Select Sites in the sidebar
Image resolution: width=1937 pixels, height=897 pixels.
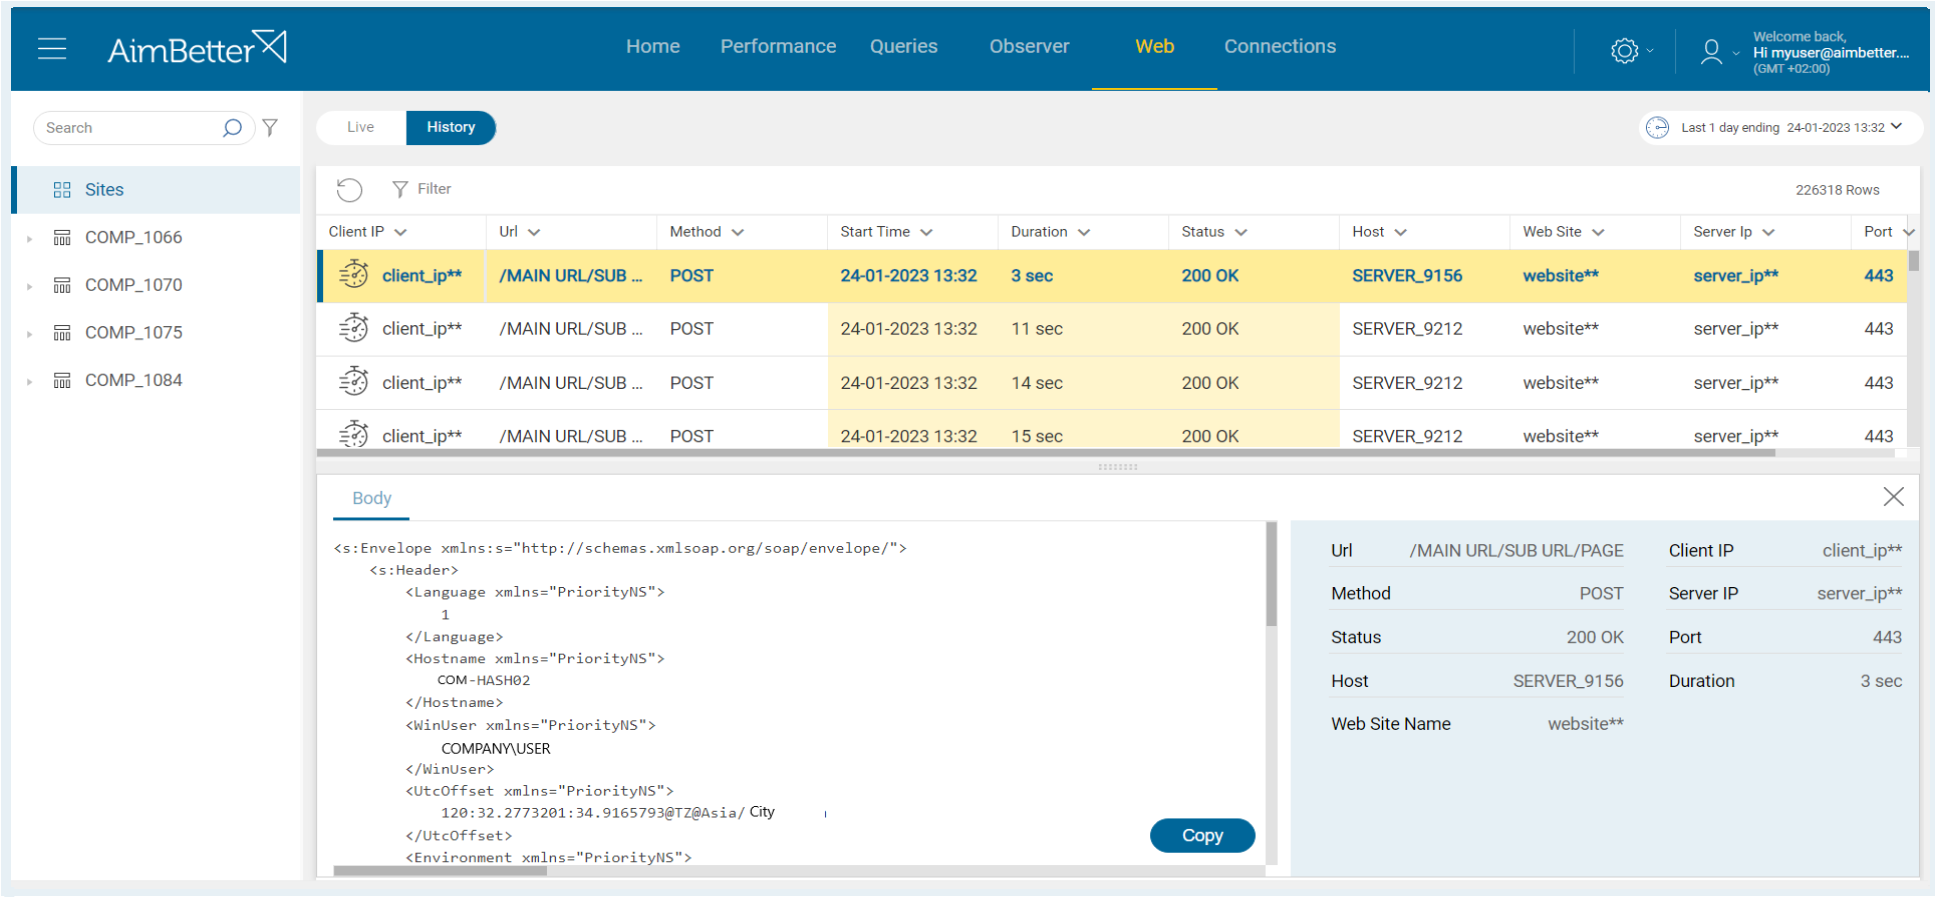(157, 190)
